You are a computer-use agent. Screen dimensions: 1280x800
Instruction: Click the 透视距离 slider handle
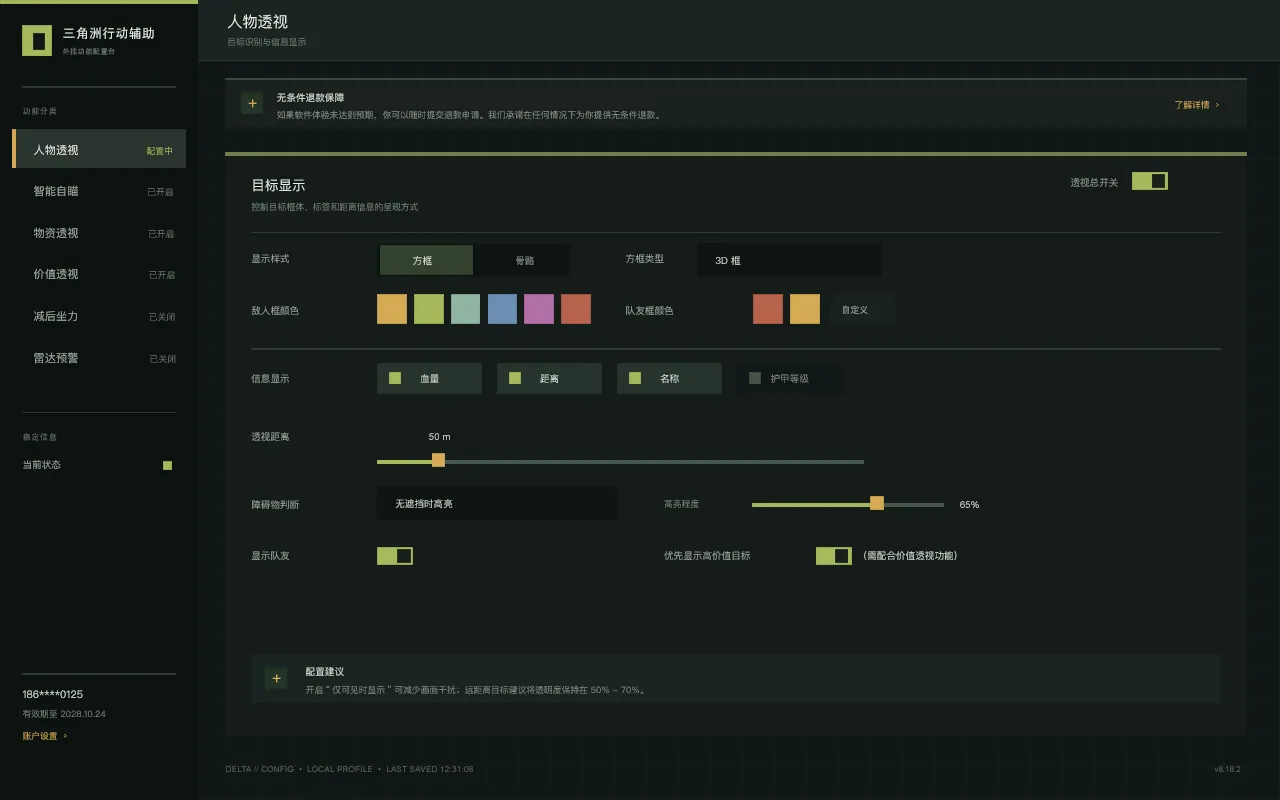point(438,460)
